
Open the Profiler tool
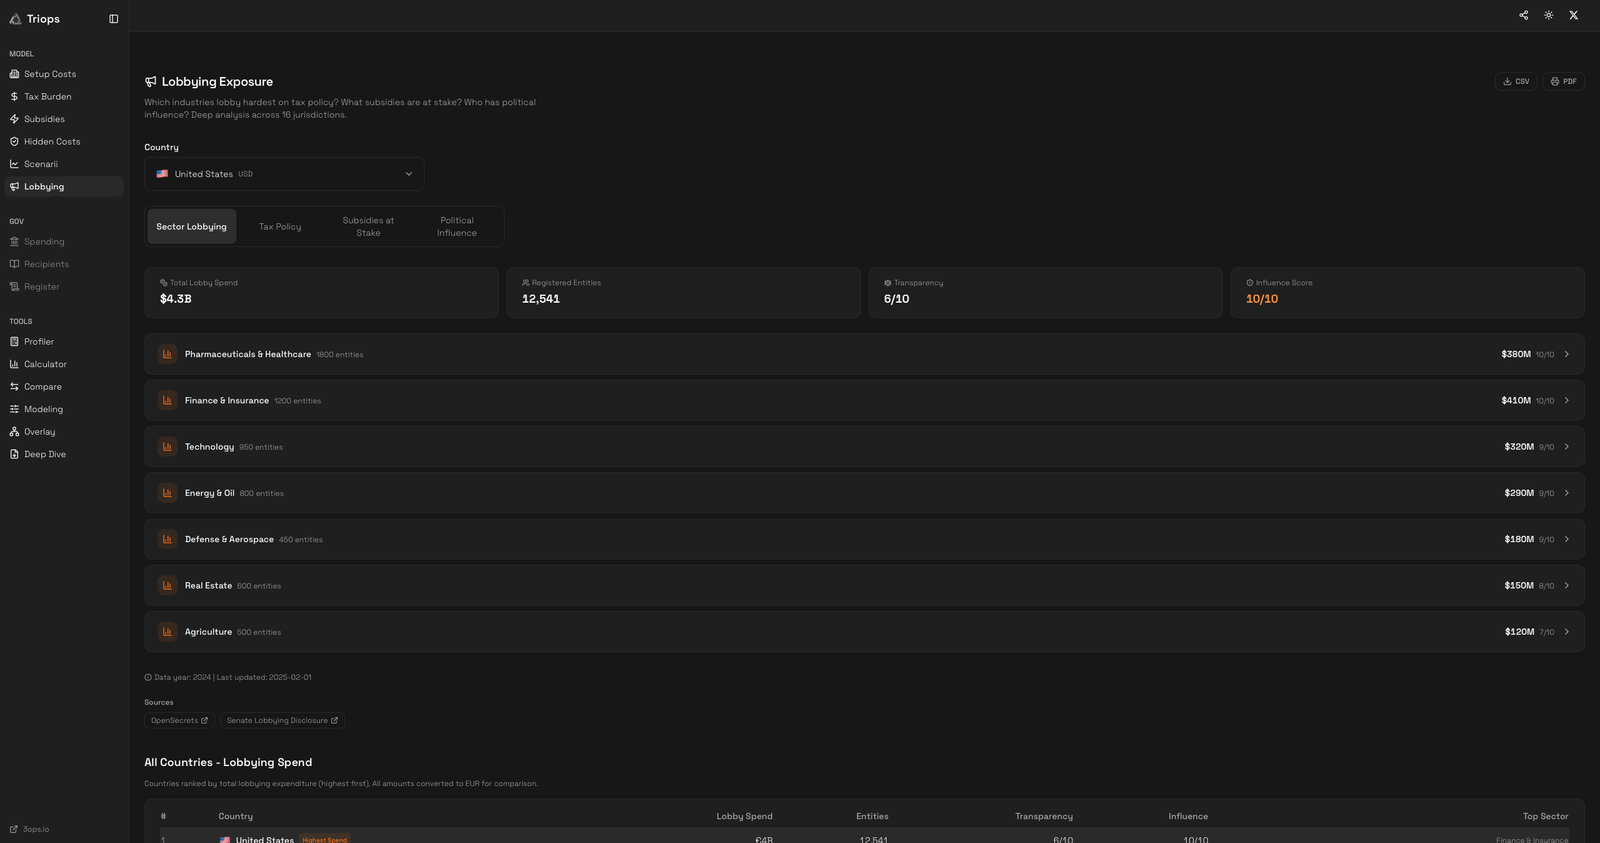pos(39,342)
